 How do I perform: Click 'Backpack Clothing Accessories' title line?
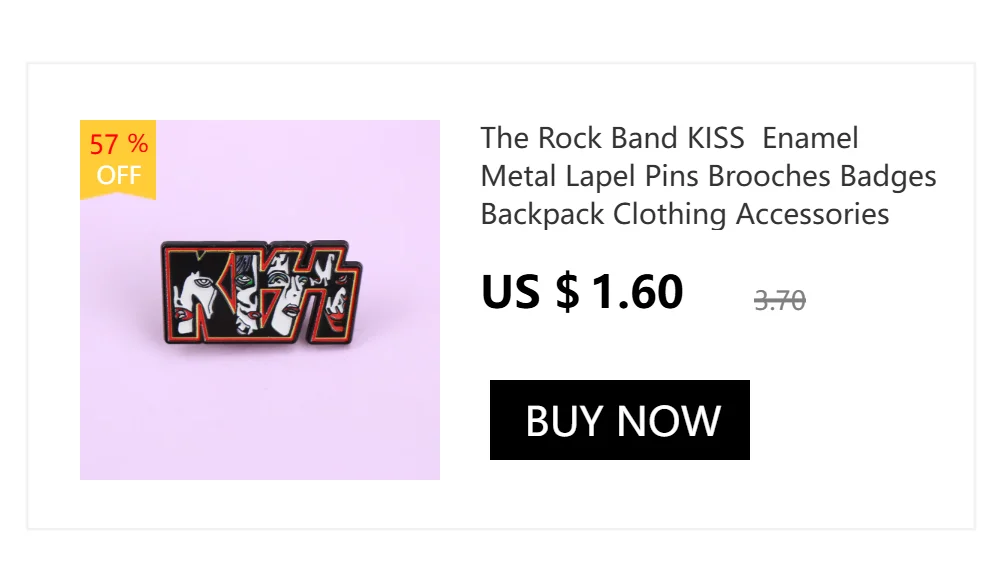click(x=684, y=214)
